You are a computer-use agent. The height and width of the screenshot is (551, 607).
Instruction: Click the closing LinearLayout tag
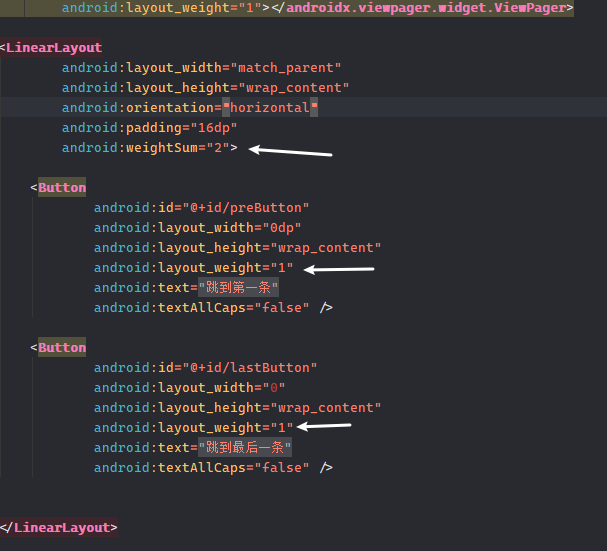pyautogui.click(x=58, y=527)
